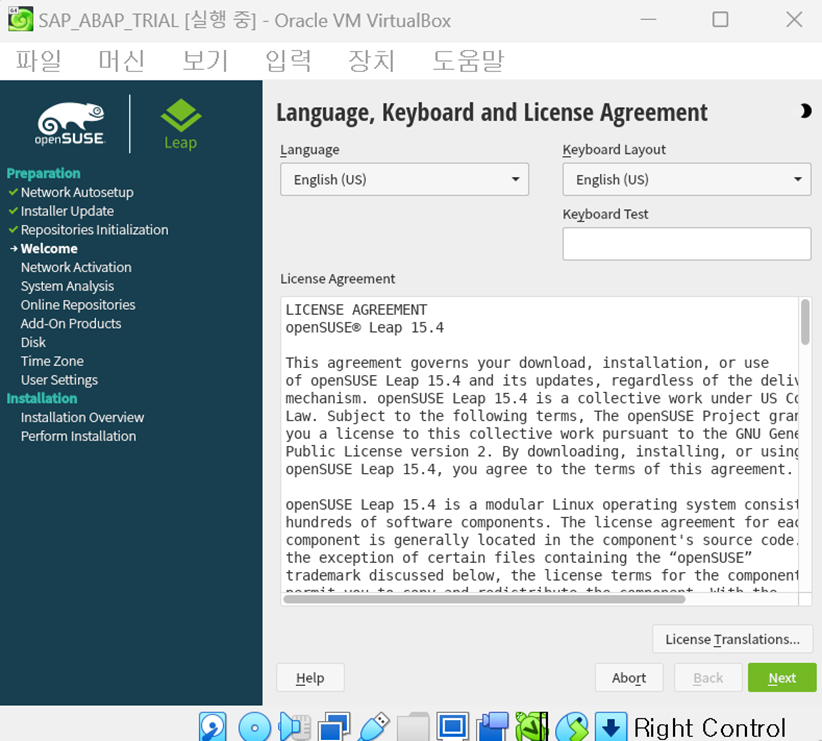The image size is (822, 741).
Task: Select Online Repositories step in sidebar
Action: (x=78, y=305)
